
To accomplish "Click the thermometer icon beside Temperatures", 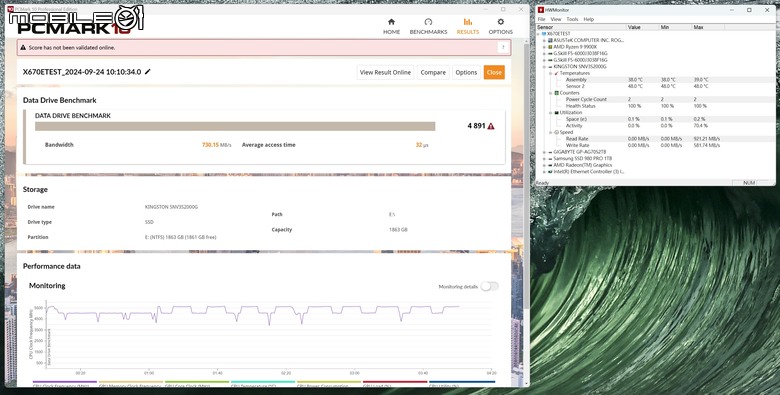I will pyautogui.click(x=557, y=73).
